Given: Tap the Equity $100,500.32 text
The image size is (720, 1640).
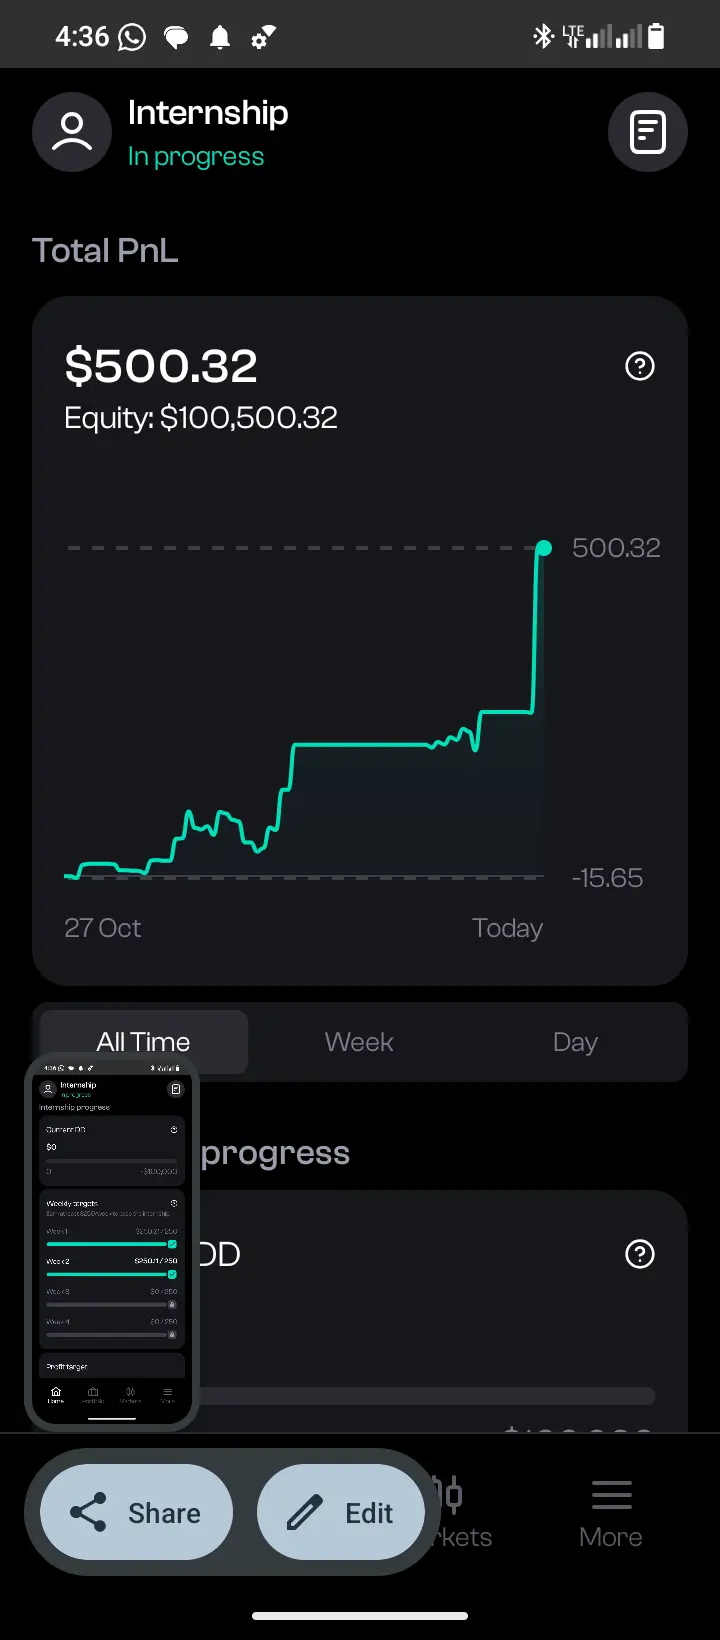Looking at the screenshot, I should tap(201, 417).
